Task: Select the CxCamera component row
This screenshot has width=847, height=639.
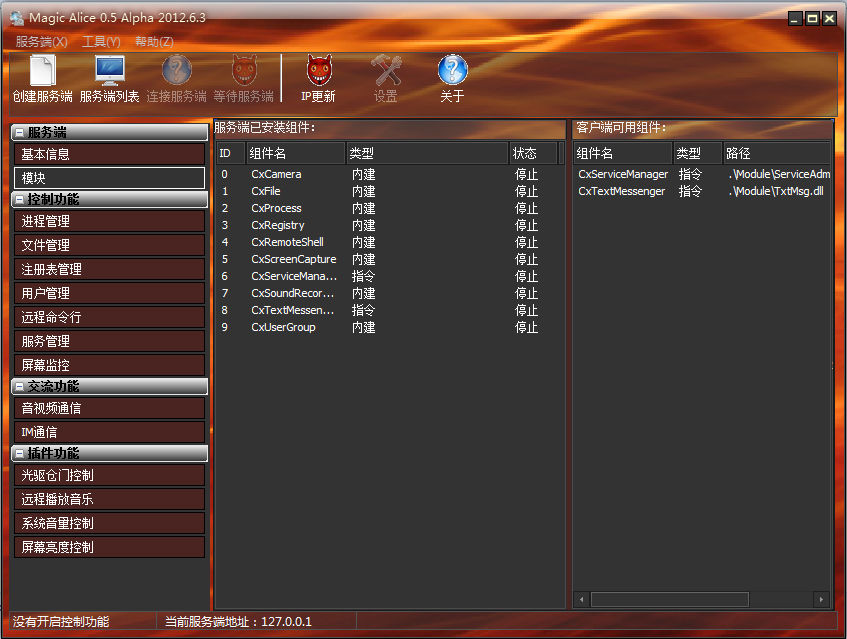Action: point(389,174)
